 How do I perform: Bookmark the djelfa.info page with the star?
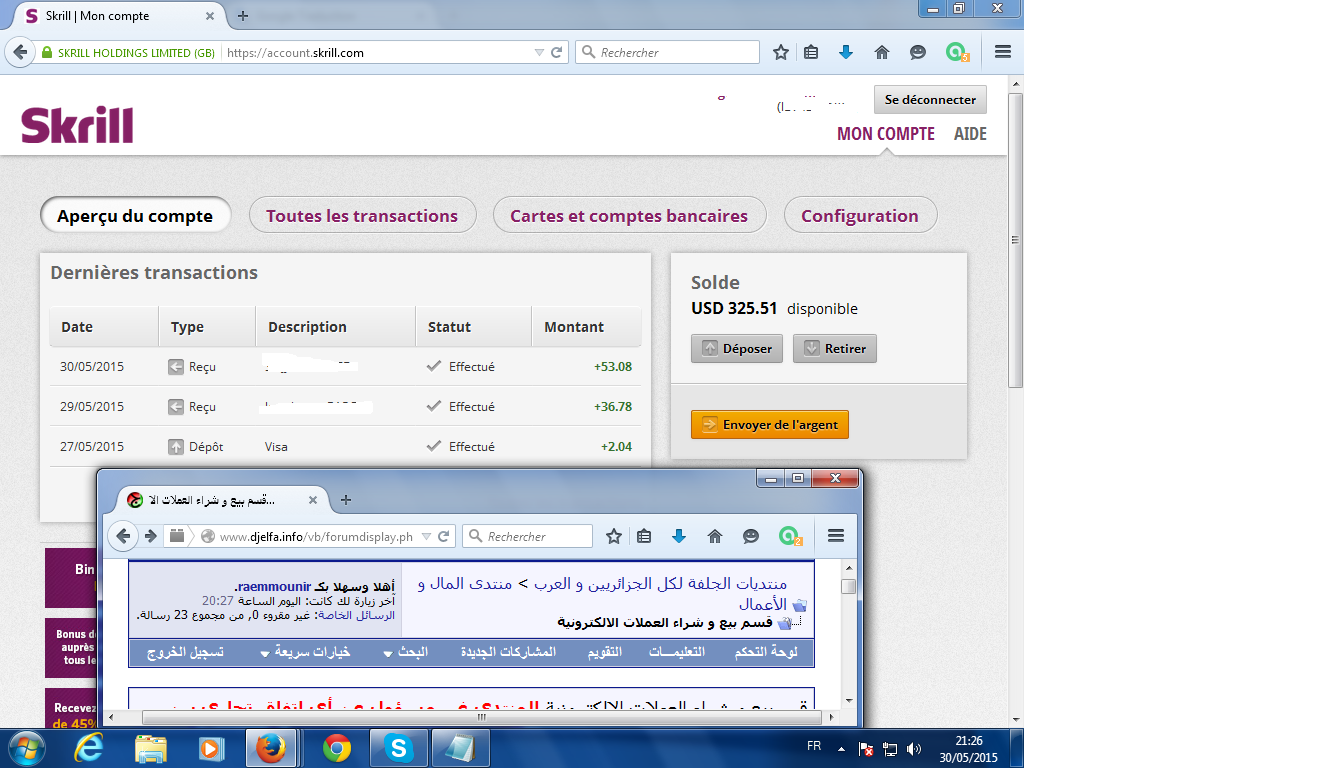point(614,536)
